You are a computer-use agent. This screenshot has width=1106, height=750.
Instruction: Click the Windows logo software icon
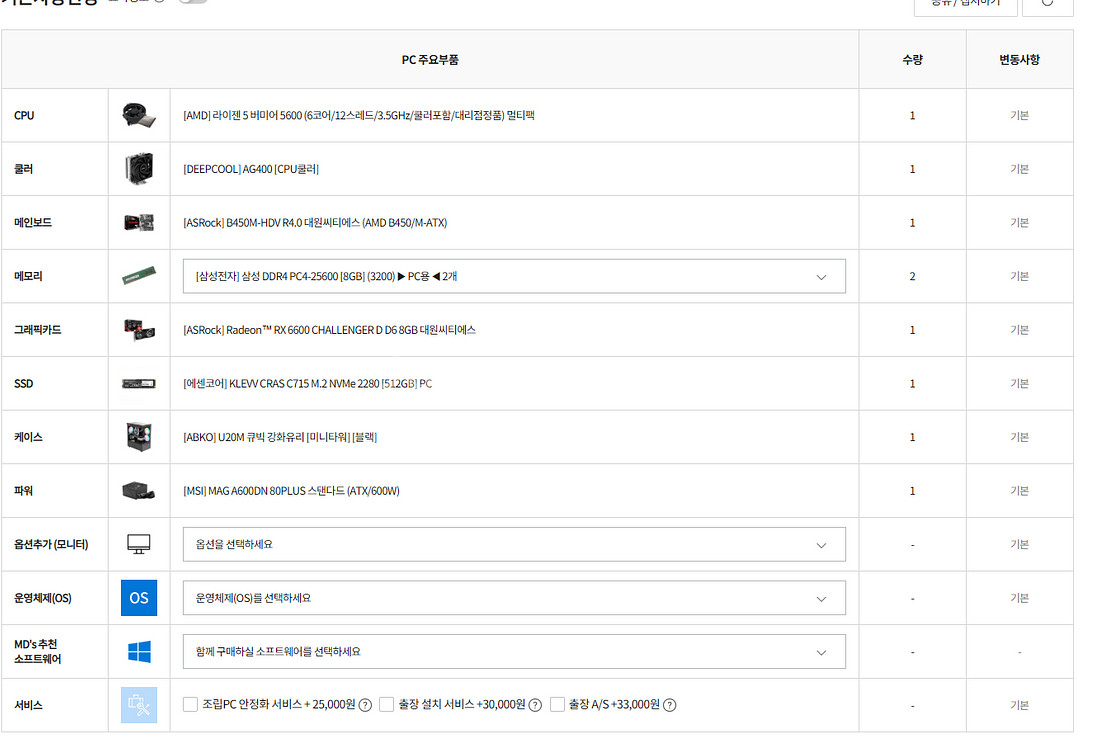[x=139, y=652]
